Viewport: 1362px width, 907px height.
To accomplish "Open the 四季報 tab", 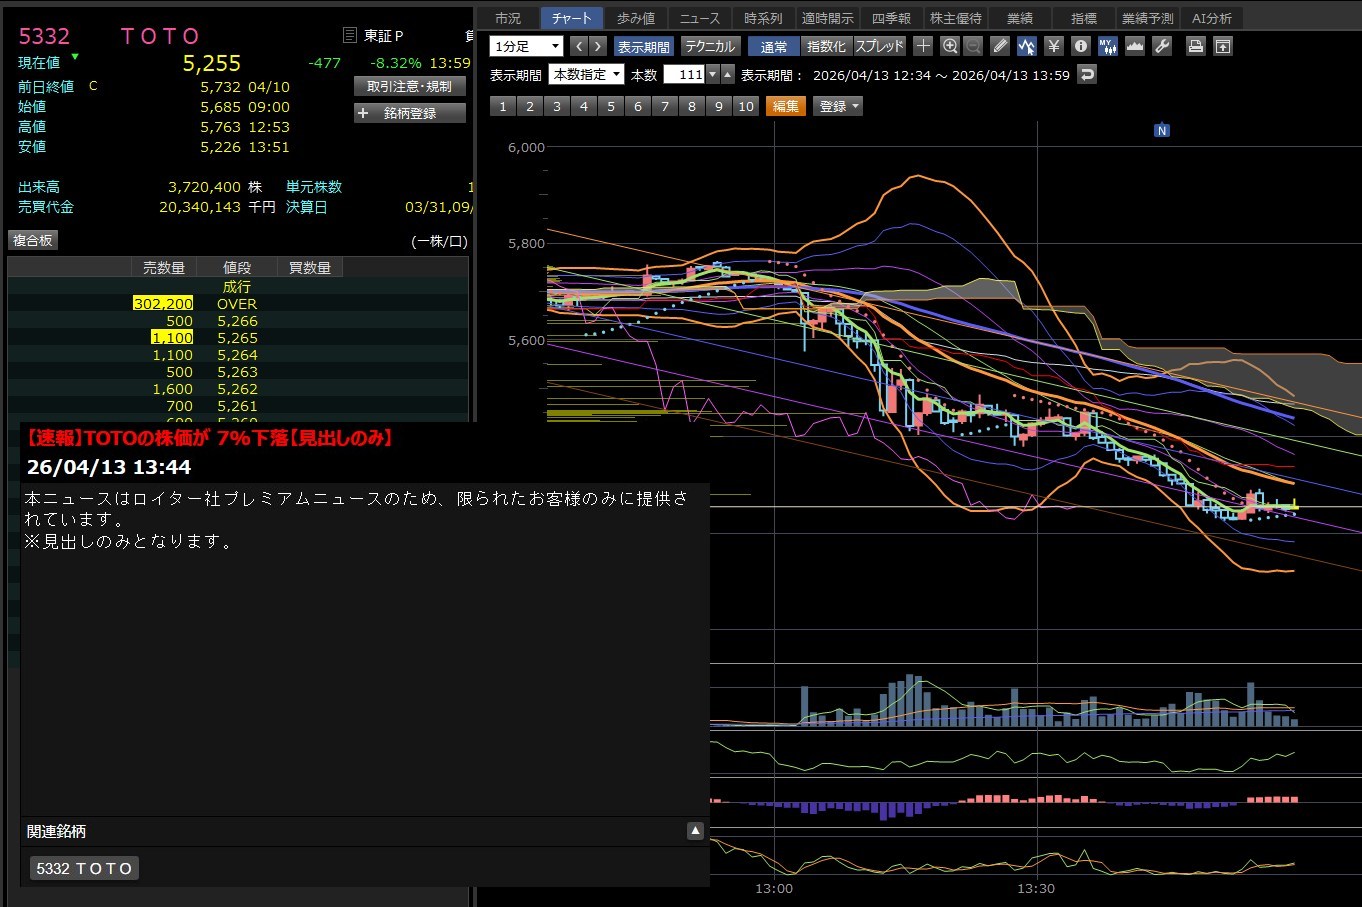I will point(891,18).
